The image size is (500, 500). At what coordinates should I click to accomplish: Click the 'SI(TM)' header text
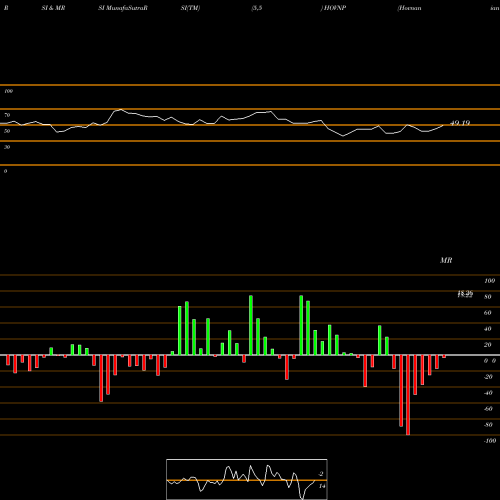coord(190,8)
